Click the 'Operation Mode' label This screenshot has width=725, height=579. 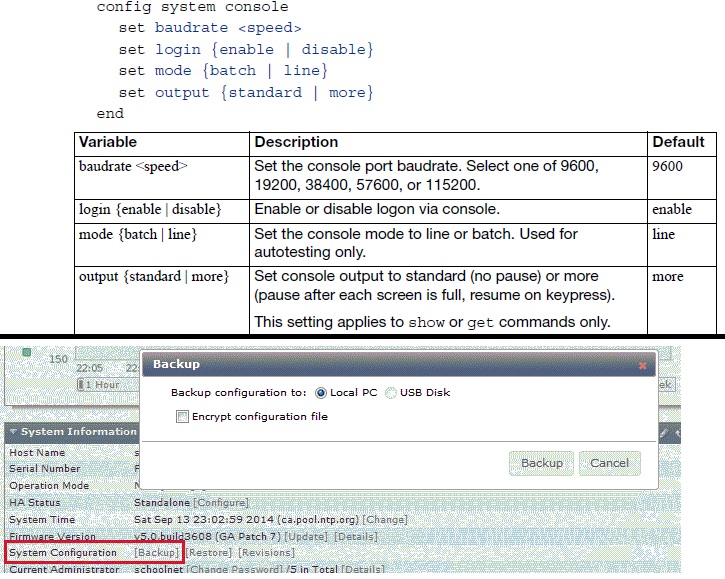49,486
